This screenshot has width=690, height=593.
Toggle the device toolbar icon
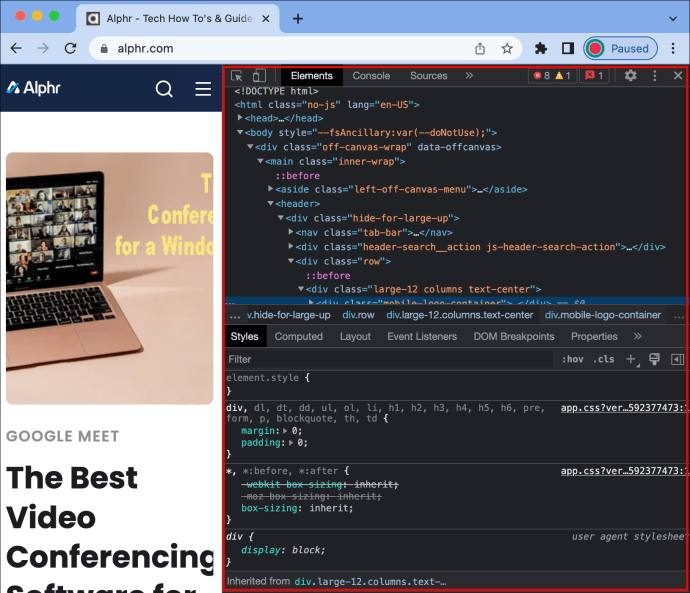coord(259,76)
